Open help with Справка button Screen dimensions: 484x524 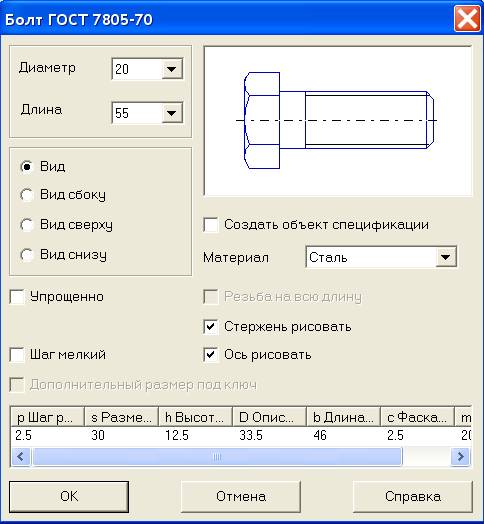(x=413, y=497)
